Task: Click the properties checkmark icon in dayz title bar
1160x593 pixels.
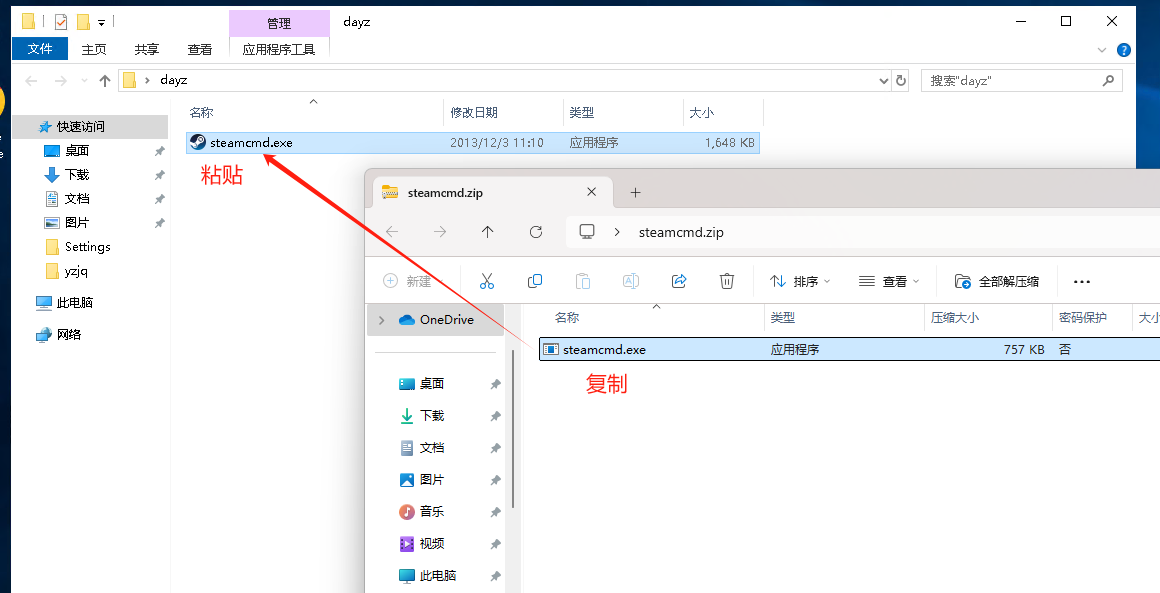Action: [x=61, y=22]
